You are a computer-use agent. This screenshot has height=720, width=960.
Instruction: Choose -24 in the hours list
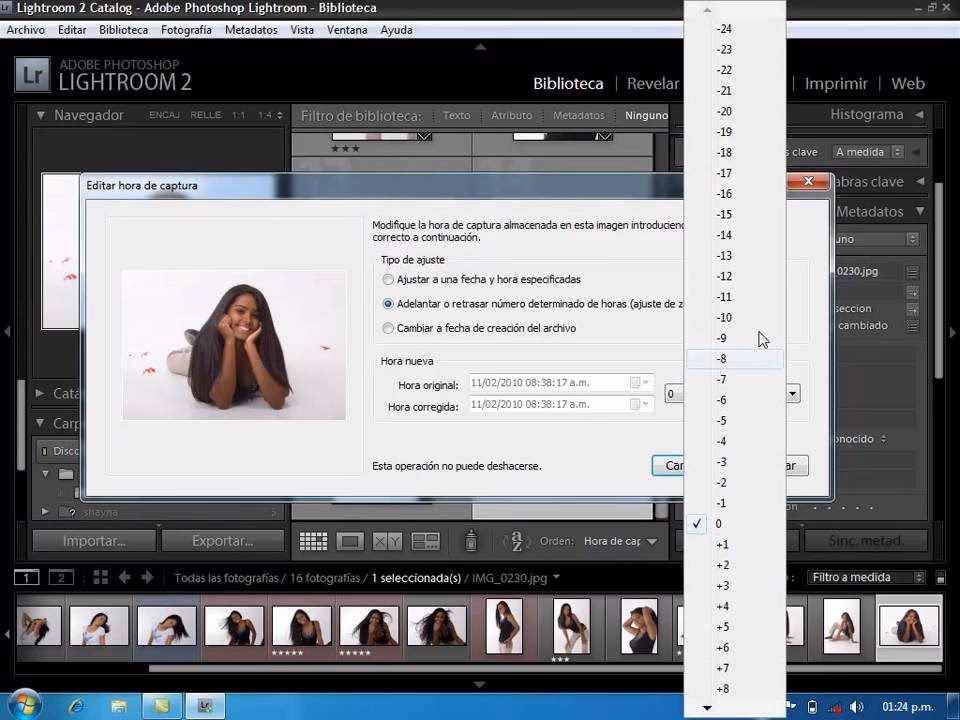735,29
